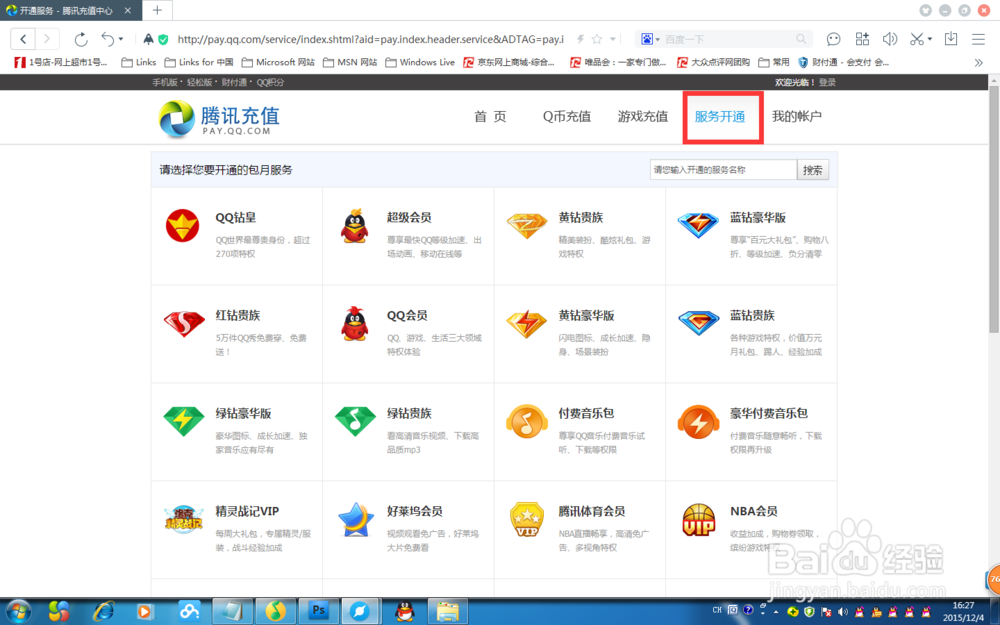Go to the 游戏充值 section
1000x625 pixels.
click(x=643, y=116)
